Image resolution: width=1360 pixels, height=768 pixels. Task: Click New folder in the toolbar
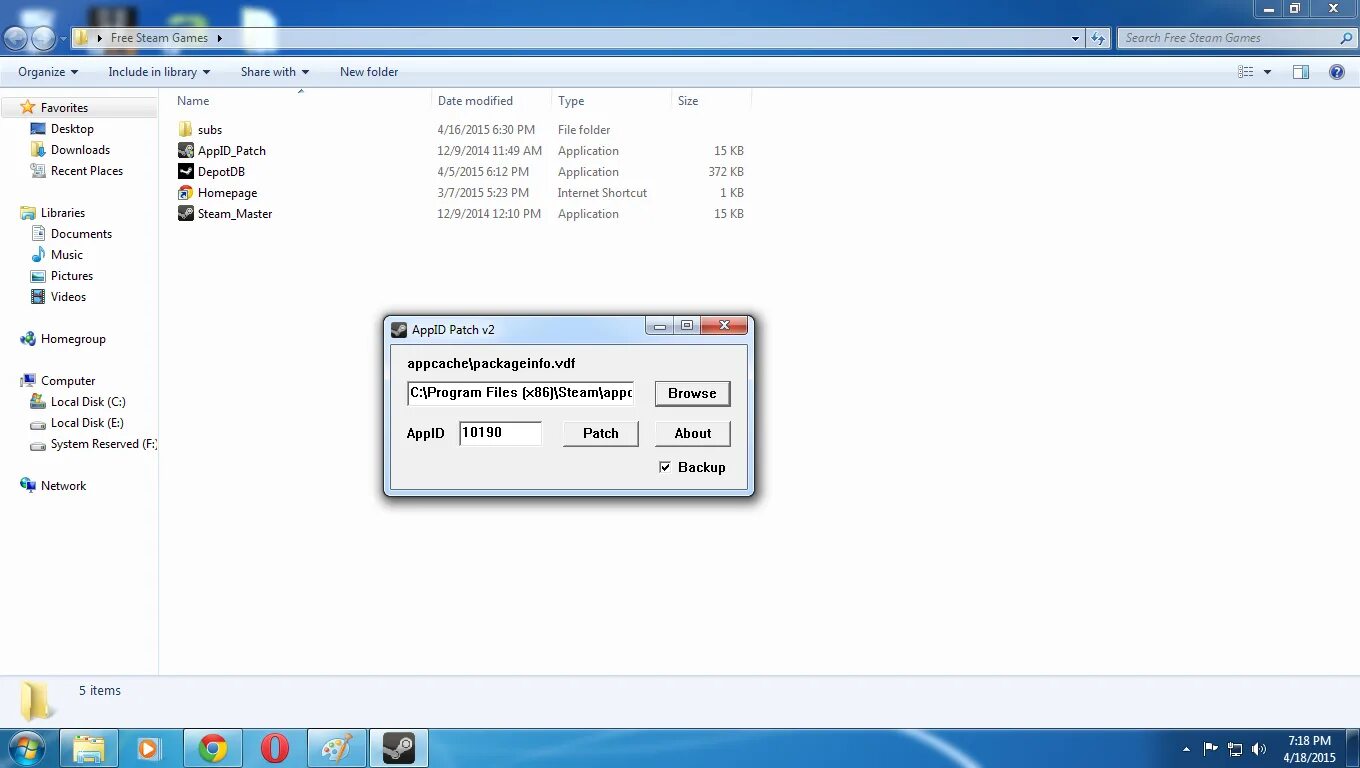369,72
